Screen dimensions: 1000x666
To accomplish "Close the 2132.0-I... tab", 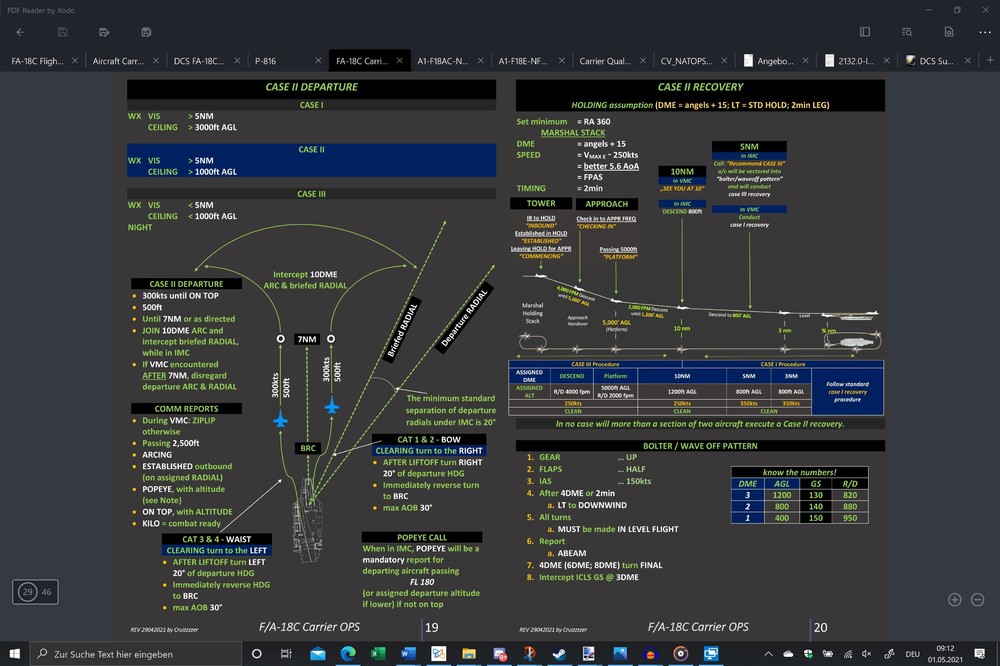I will click(x=886, y=61).
